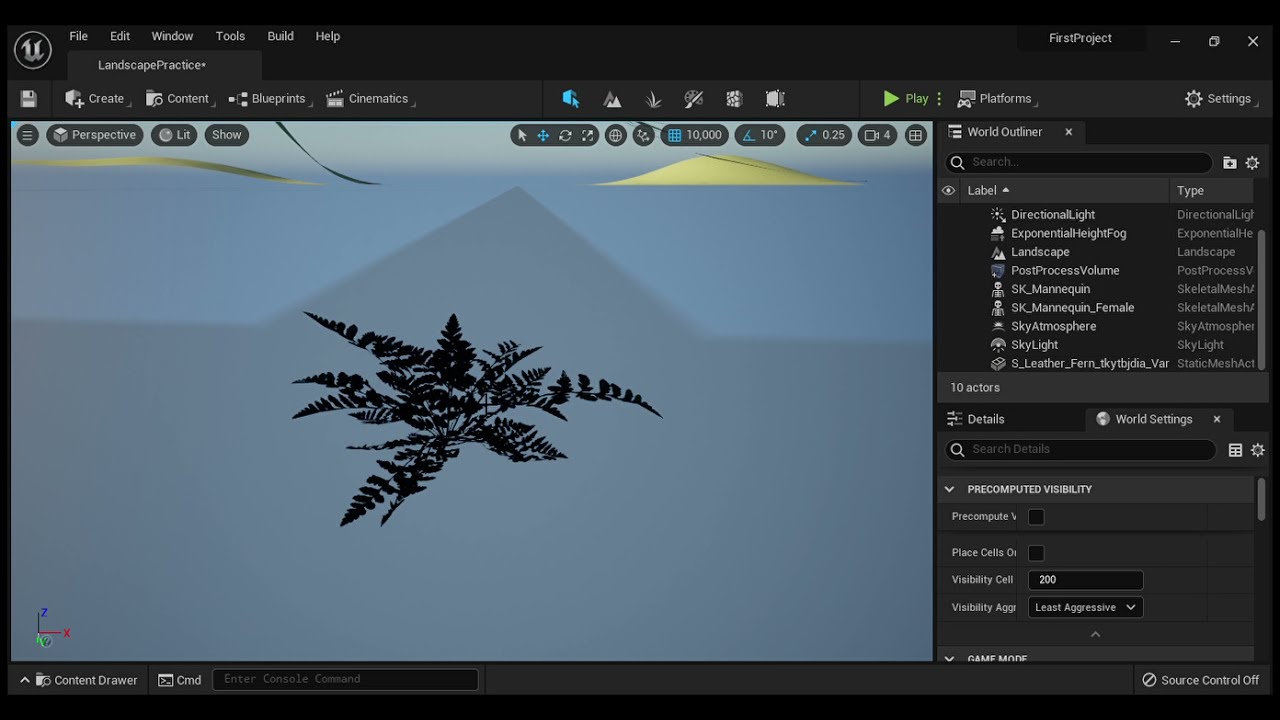1280x720 pixels.
Task: Click the SK_Mannequin skeleton icon
Action: (x=997, y=289)
